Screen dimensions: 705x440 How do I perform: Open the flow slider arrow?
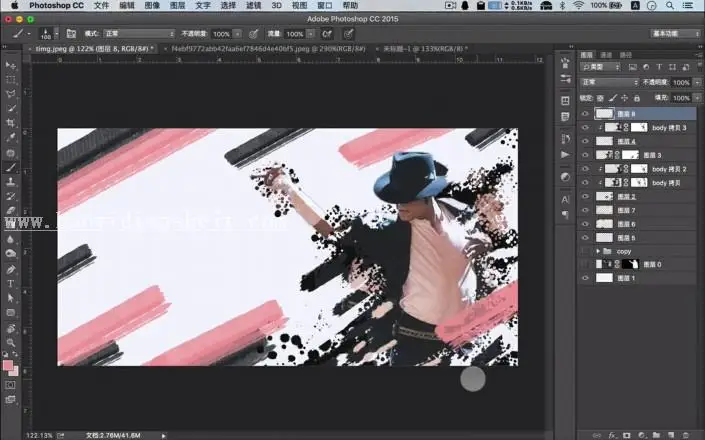(x=311, y=34)
